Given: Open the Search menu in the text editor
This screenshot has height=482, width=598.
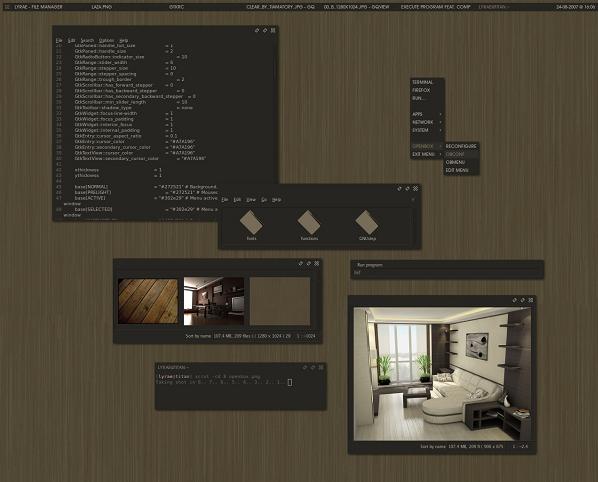Looking at the screenshot, I should 87,40.
